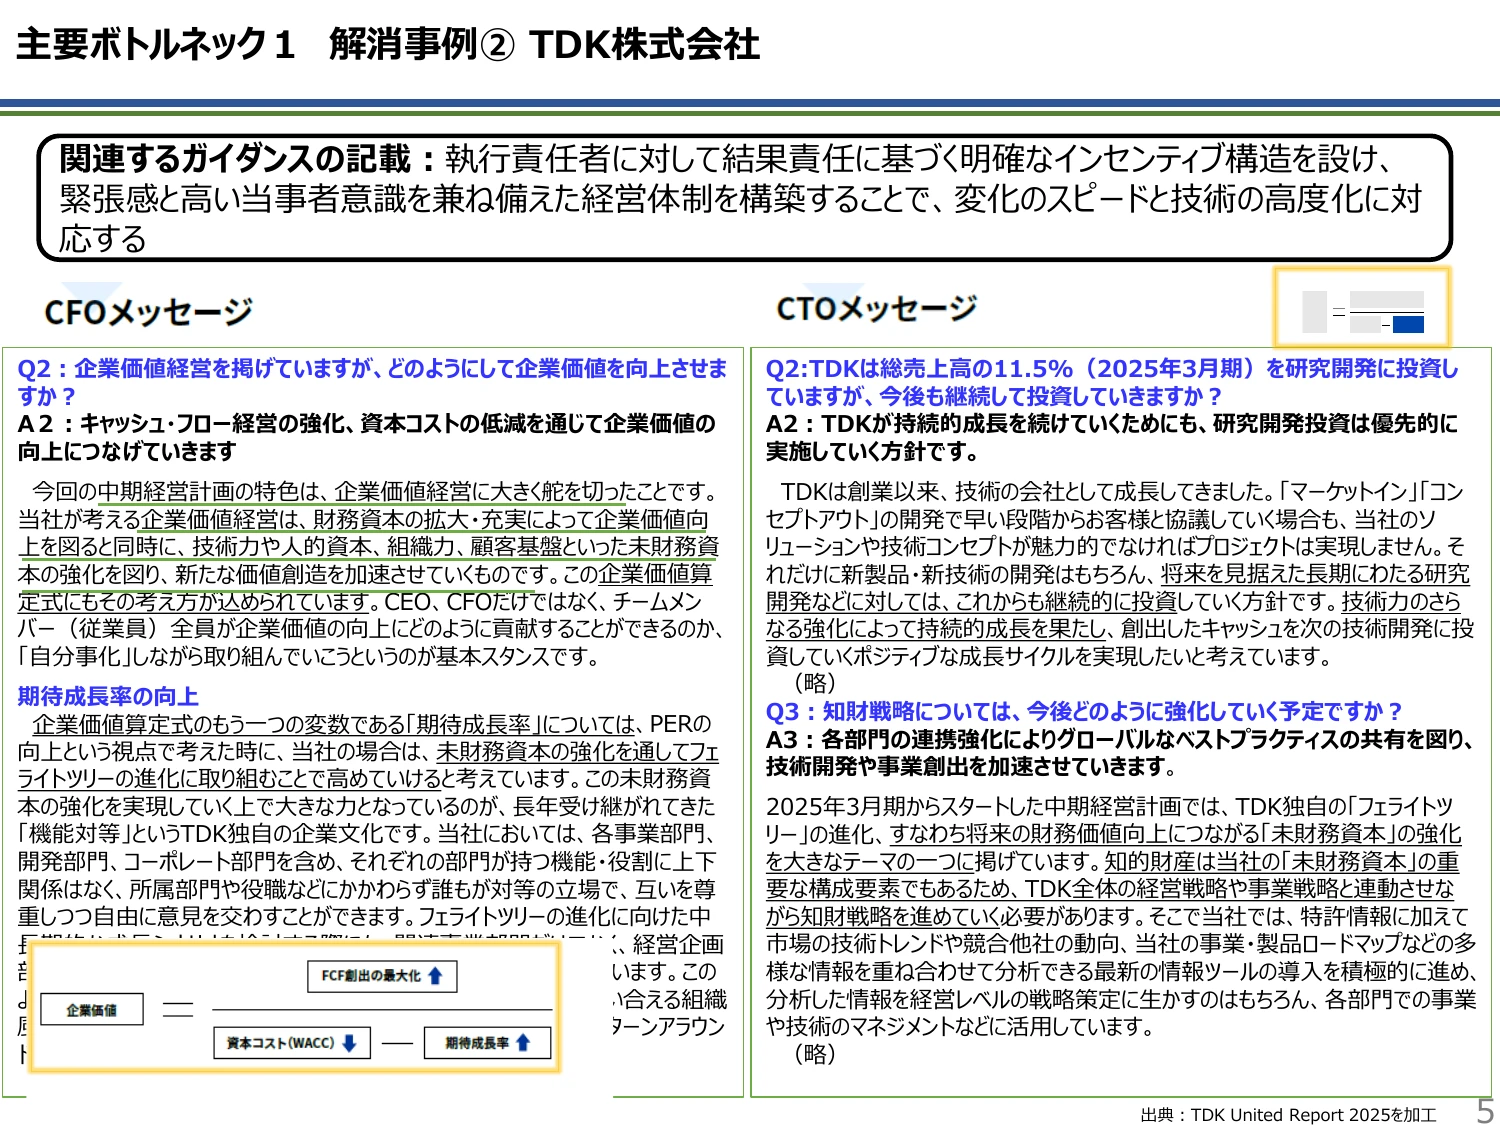Select the bold label 関連するガイダンスの記載：
The height and width of the screenshot is (1125, 1500).
[x=248, y=158]
